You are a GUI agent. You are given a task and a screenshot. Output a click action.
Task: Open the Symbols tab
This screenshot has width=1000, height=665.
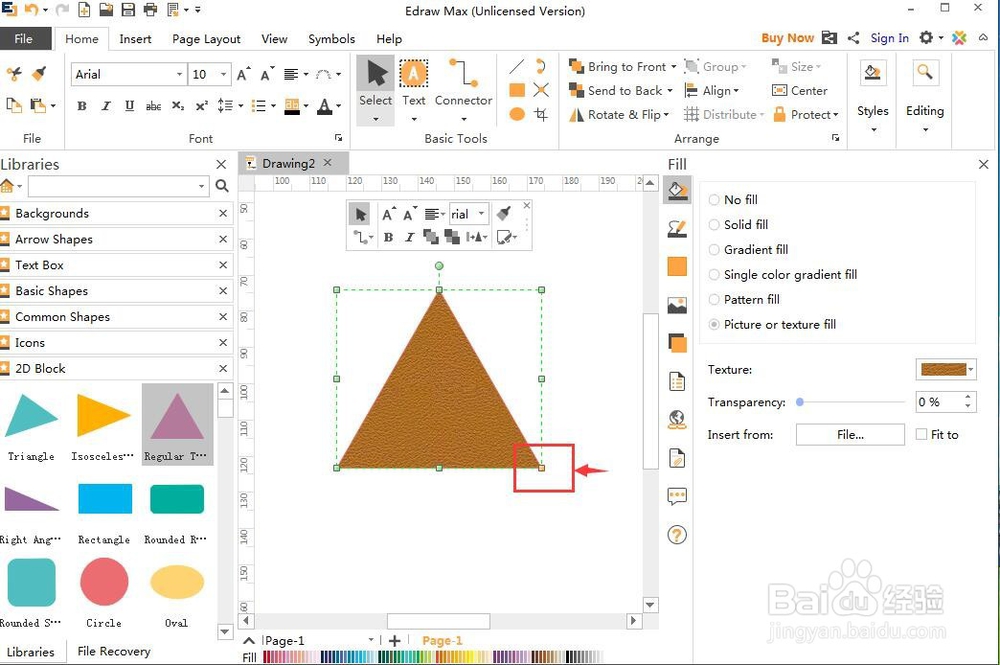pos(332,39)
